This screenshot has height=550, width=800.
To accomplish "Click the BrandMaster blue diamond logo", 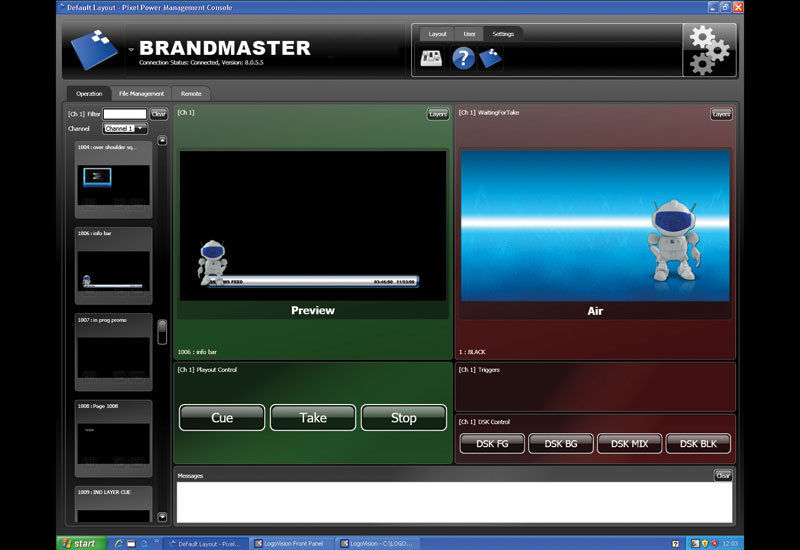I will click(x=94, y=49).
